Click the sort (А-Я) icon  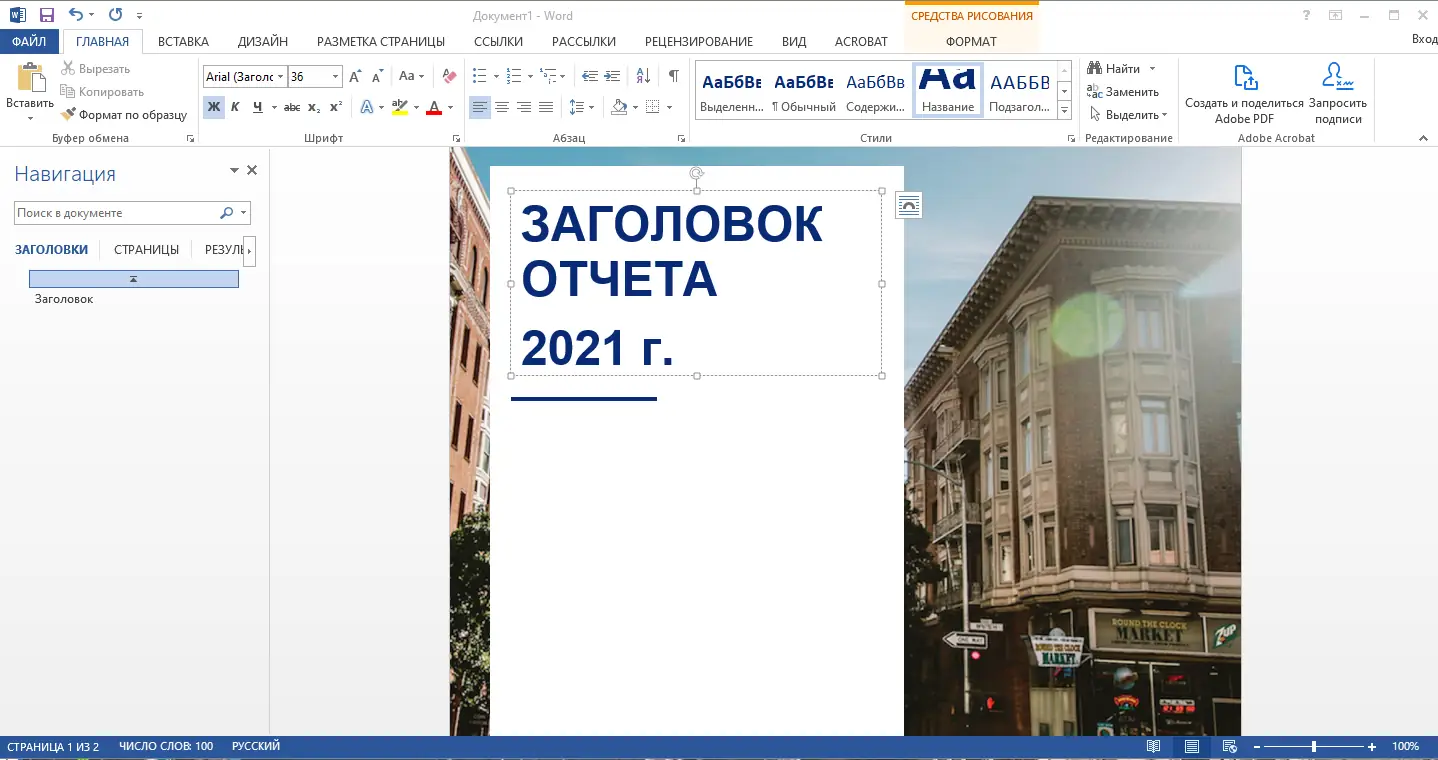[643, 76]
